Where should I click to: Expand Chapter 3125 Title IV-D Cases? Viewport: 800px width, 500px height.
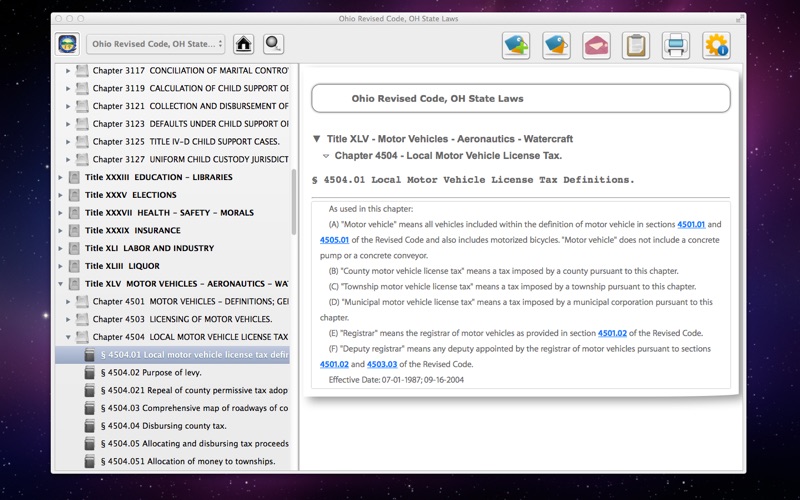point(68,142)
